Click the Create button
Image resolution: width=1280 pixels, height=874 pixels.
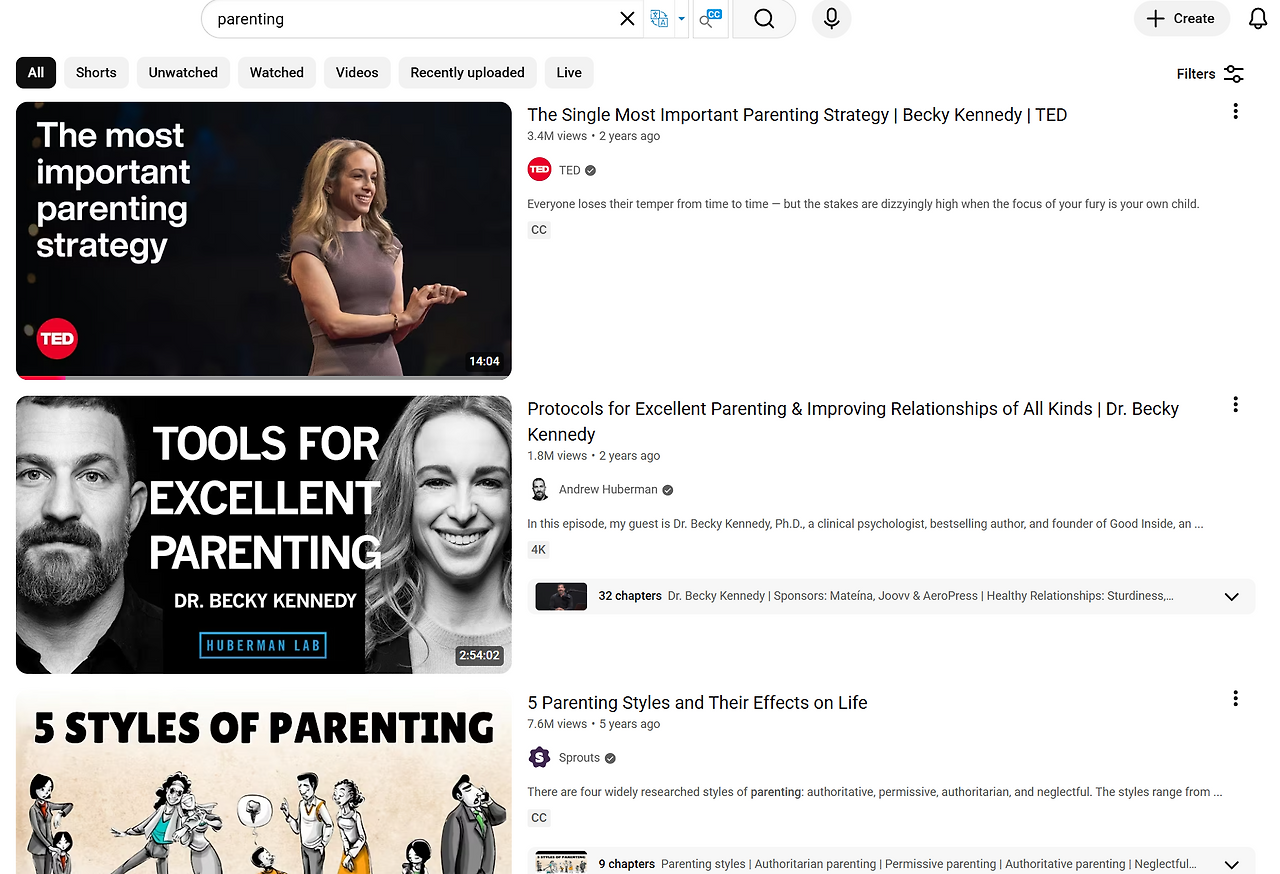pyautogui.click(x=1181, y=18)
